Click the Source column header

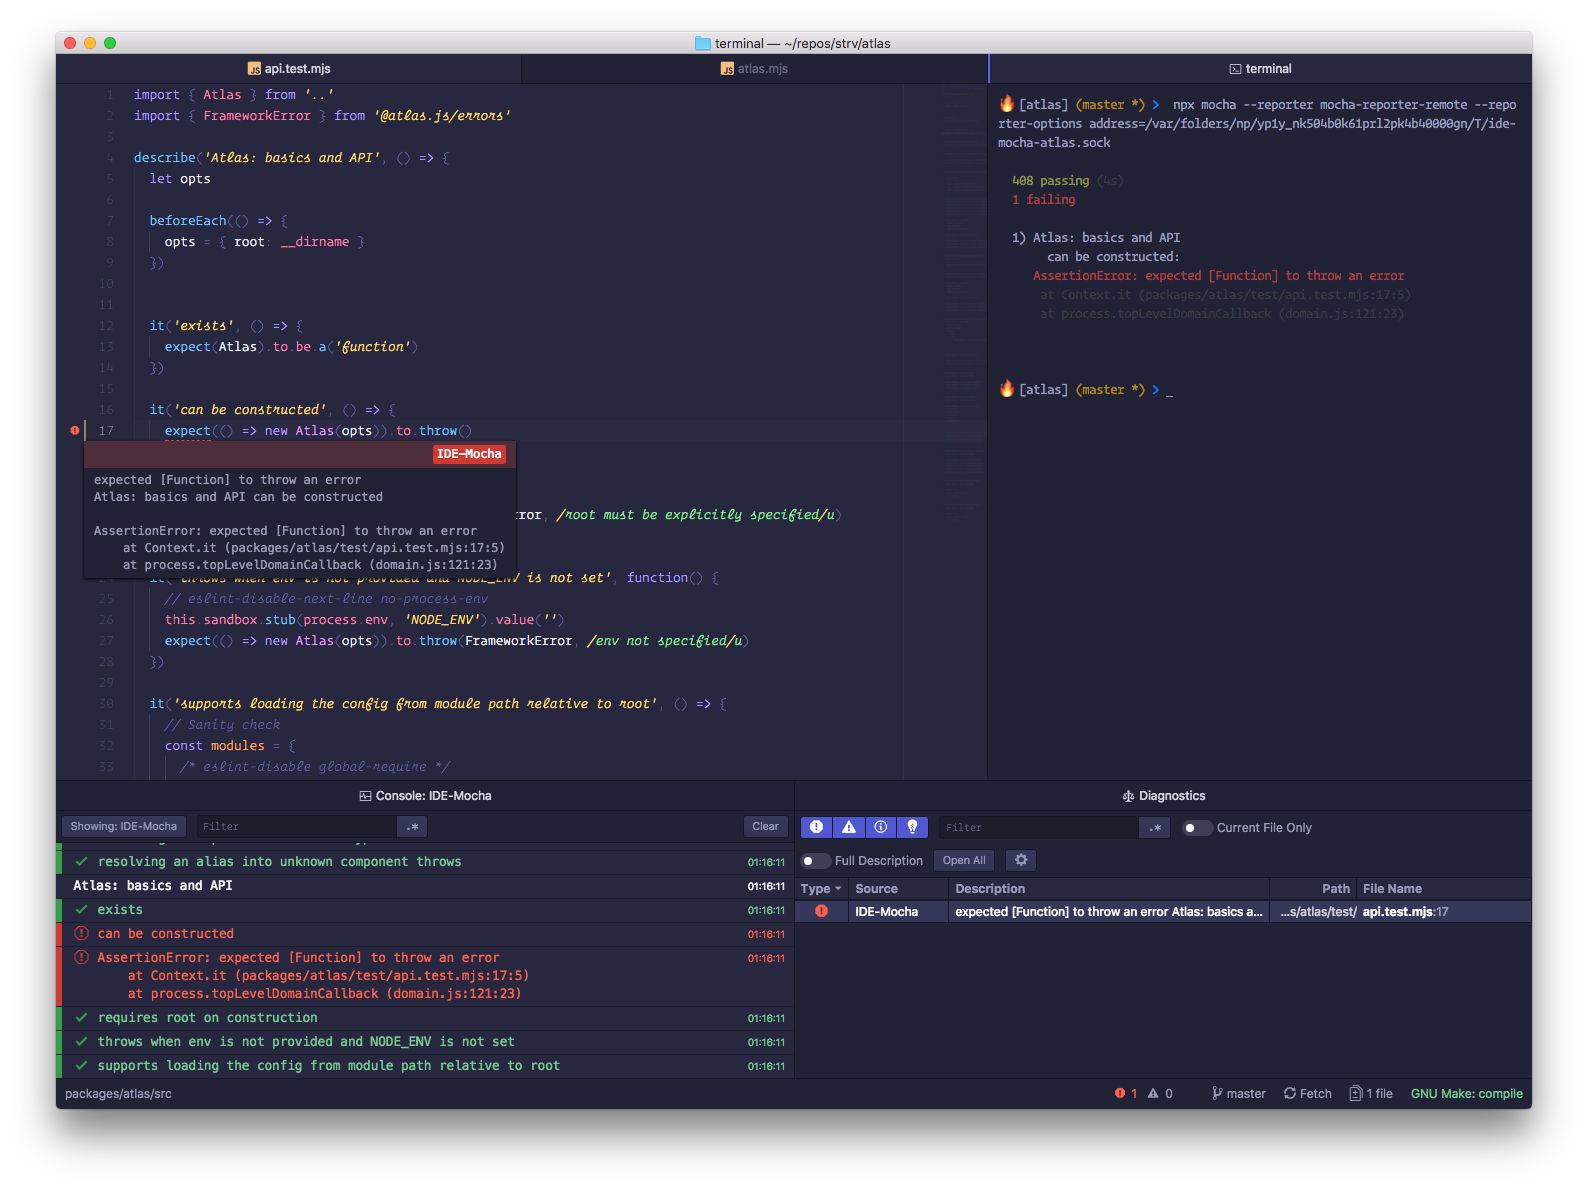[x=898, y=889]
